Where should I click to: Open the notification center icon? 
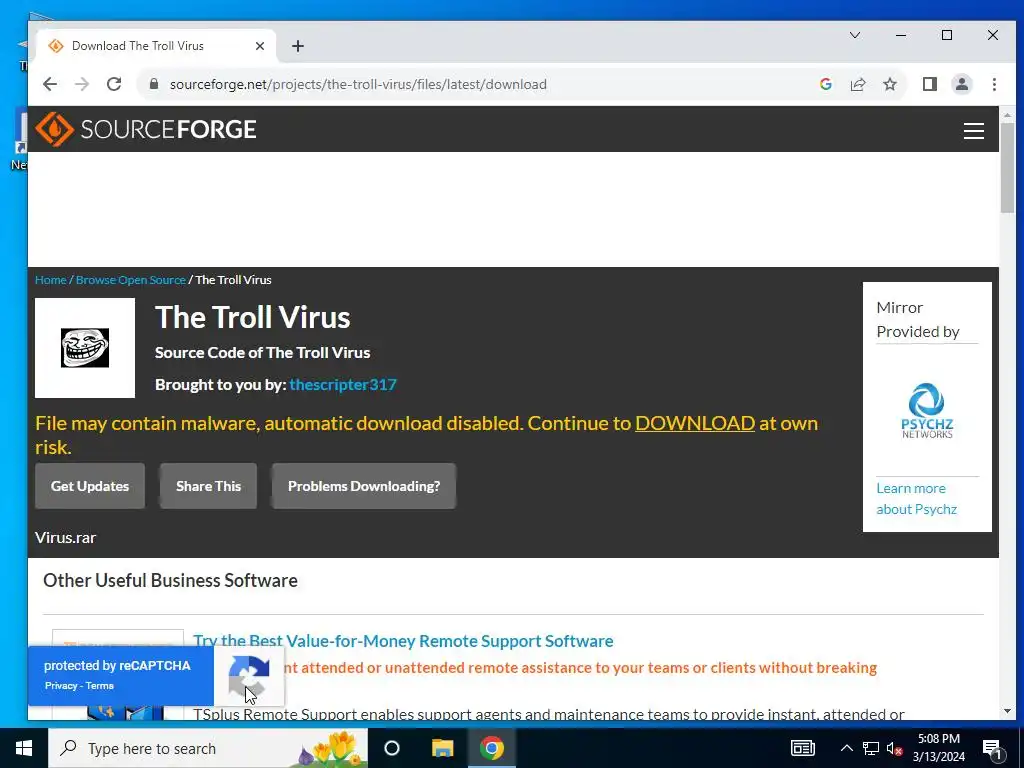click(x=992, y=748)
